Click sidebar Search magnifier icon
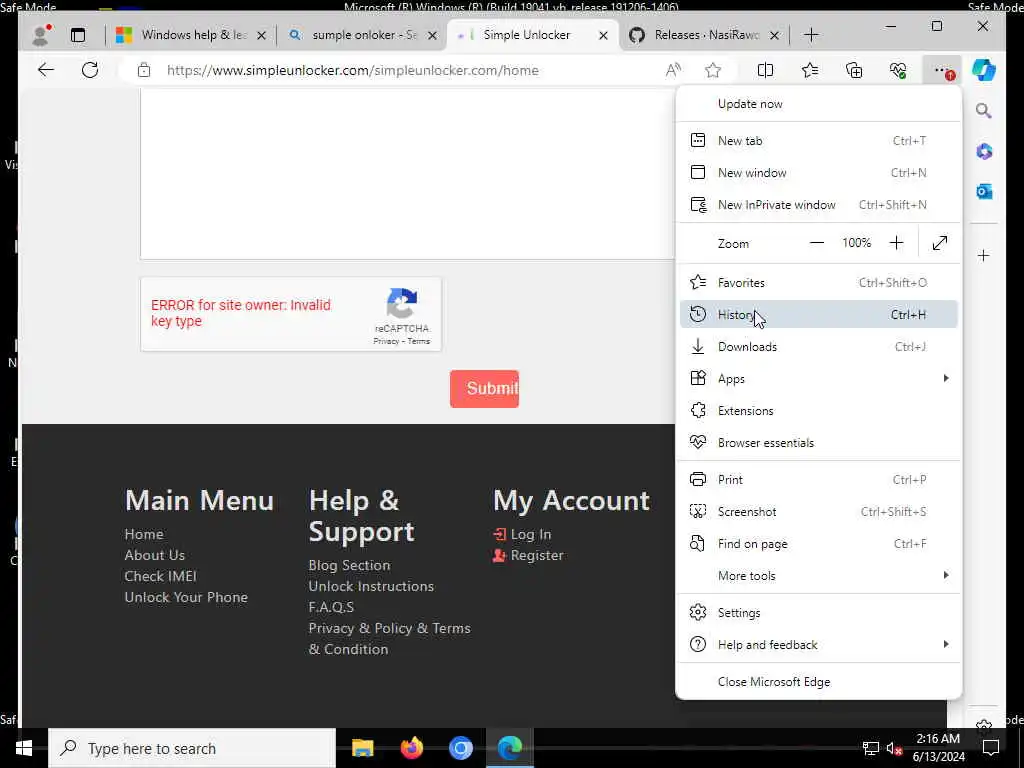Viewport: 1024px width, 768px height. [x=984, y=111]
